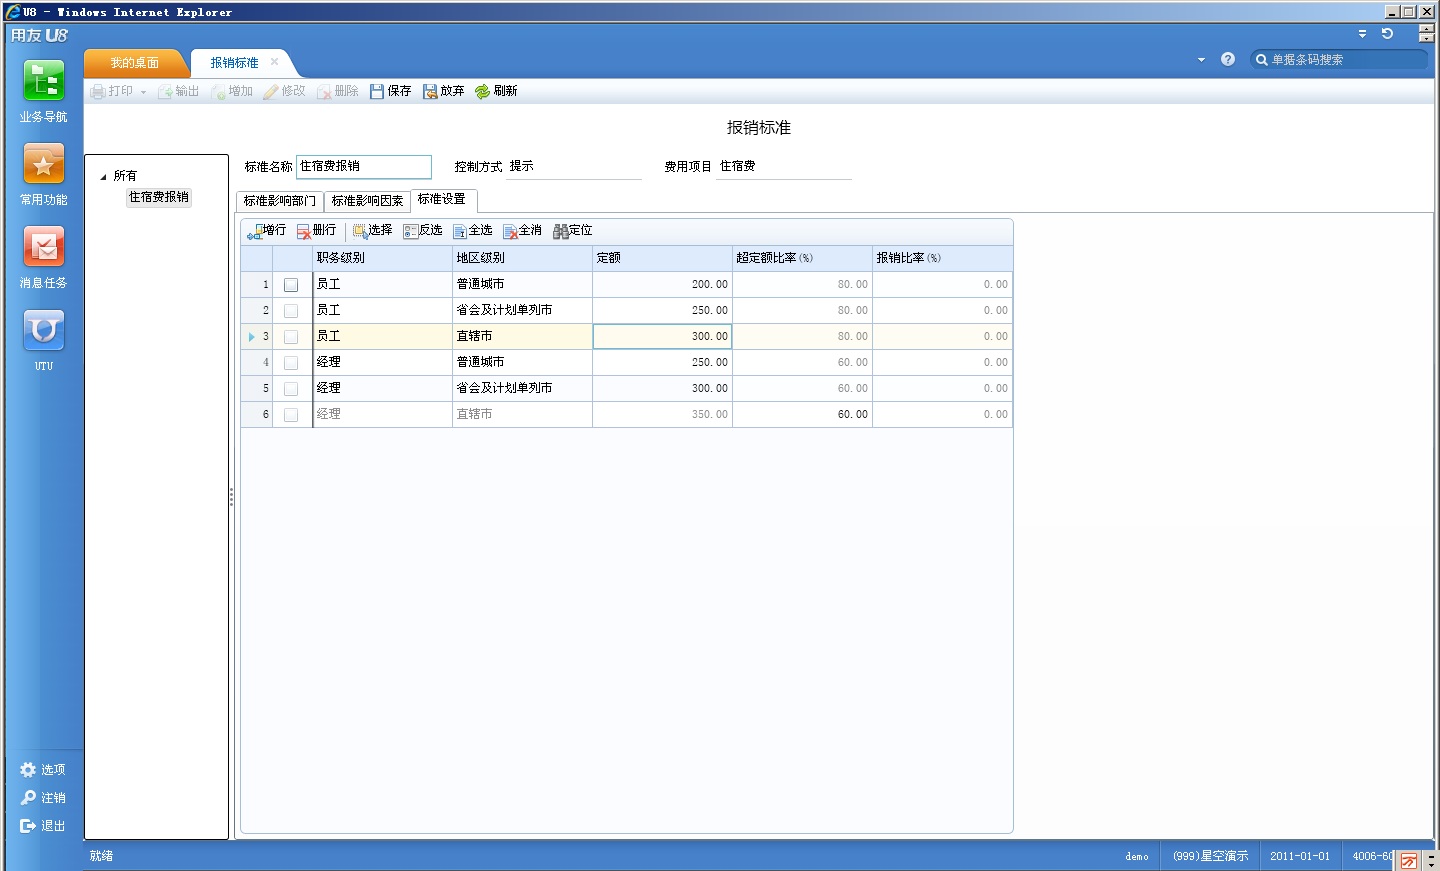Viewport: 1440px width, 871px height.
Task: Click the 报销比率 column header
Action: (x=942, y=258)
